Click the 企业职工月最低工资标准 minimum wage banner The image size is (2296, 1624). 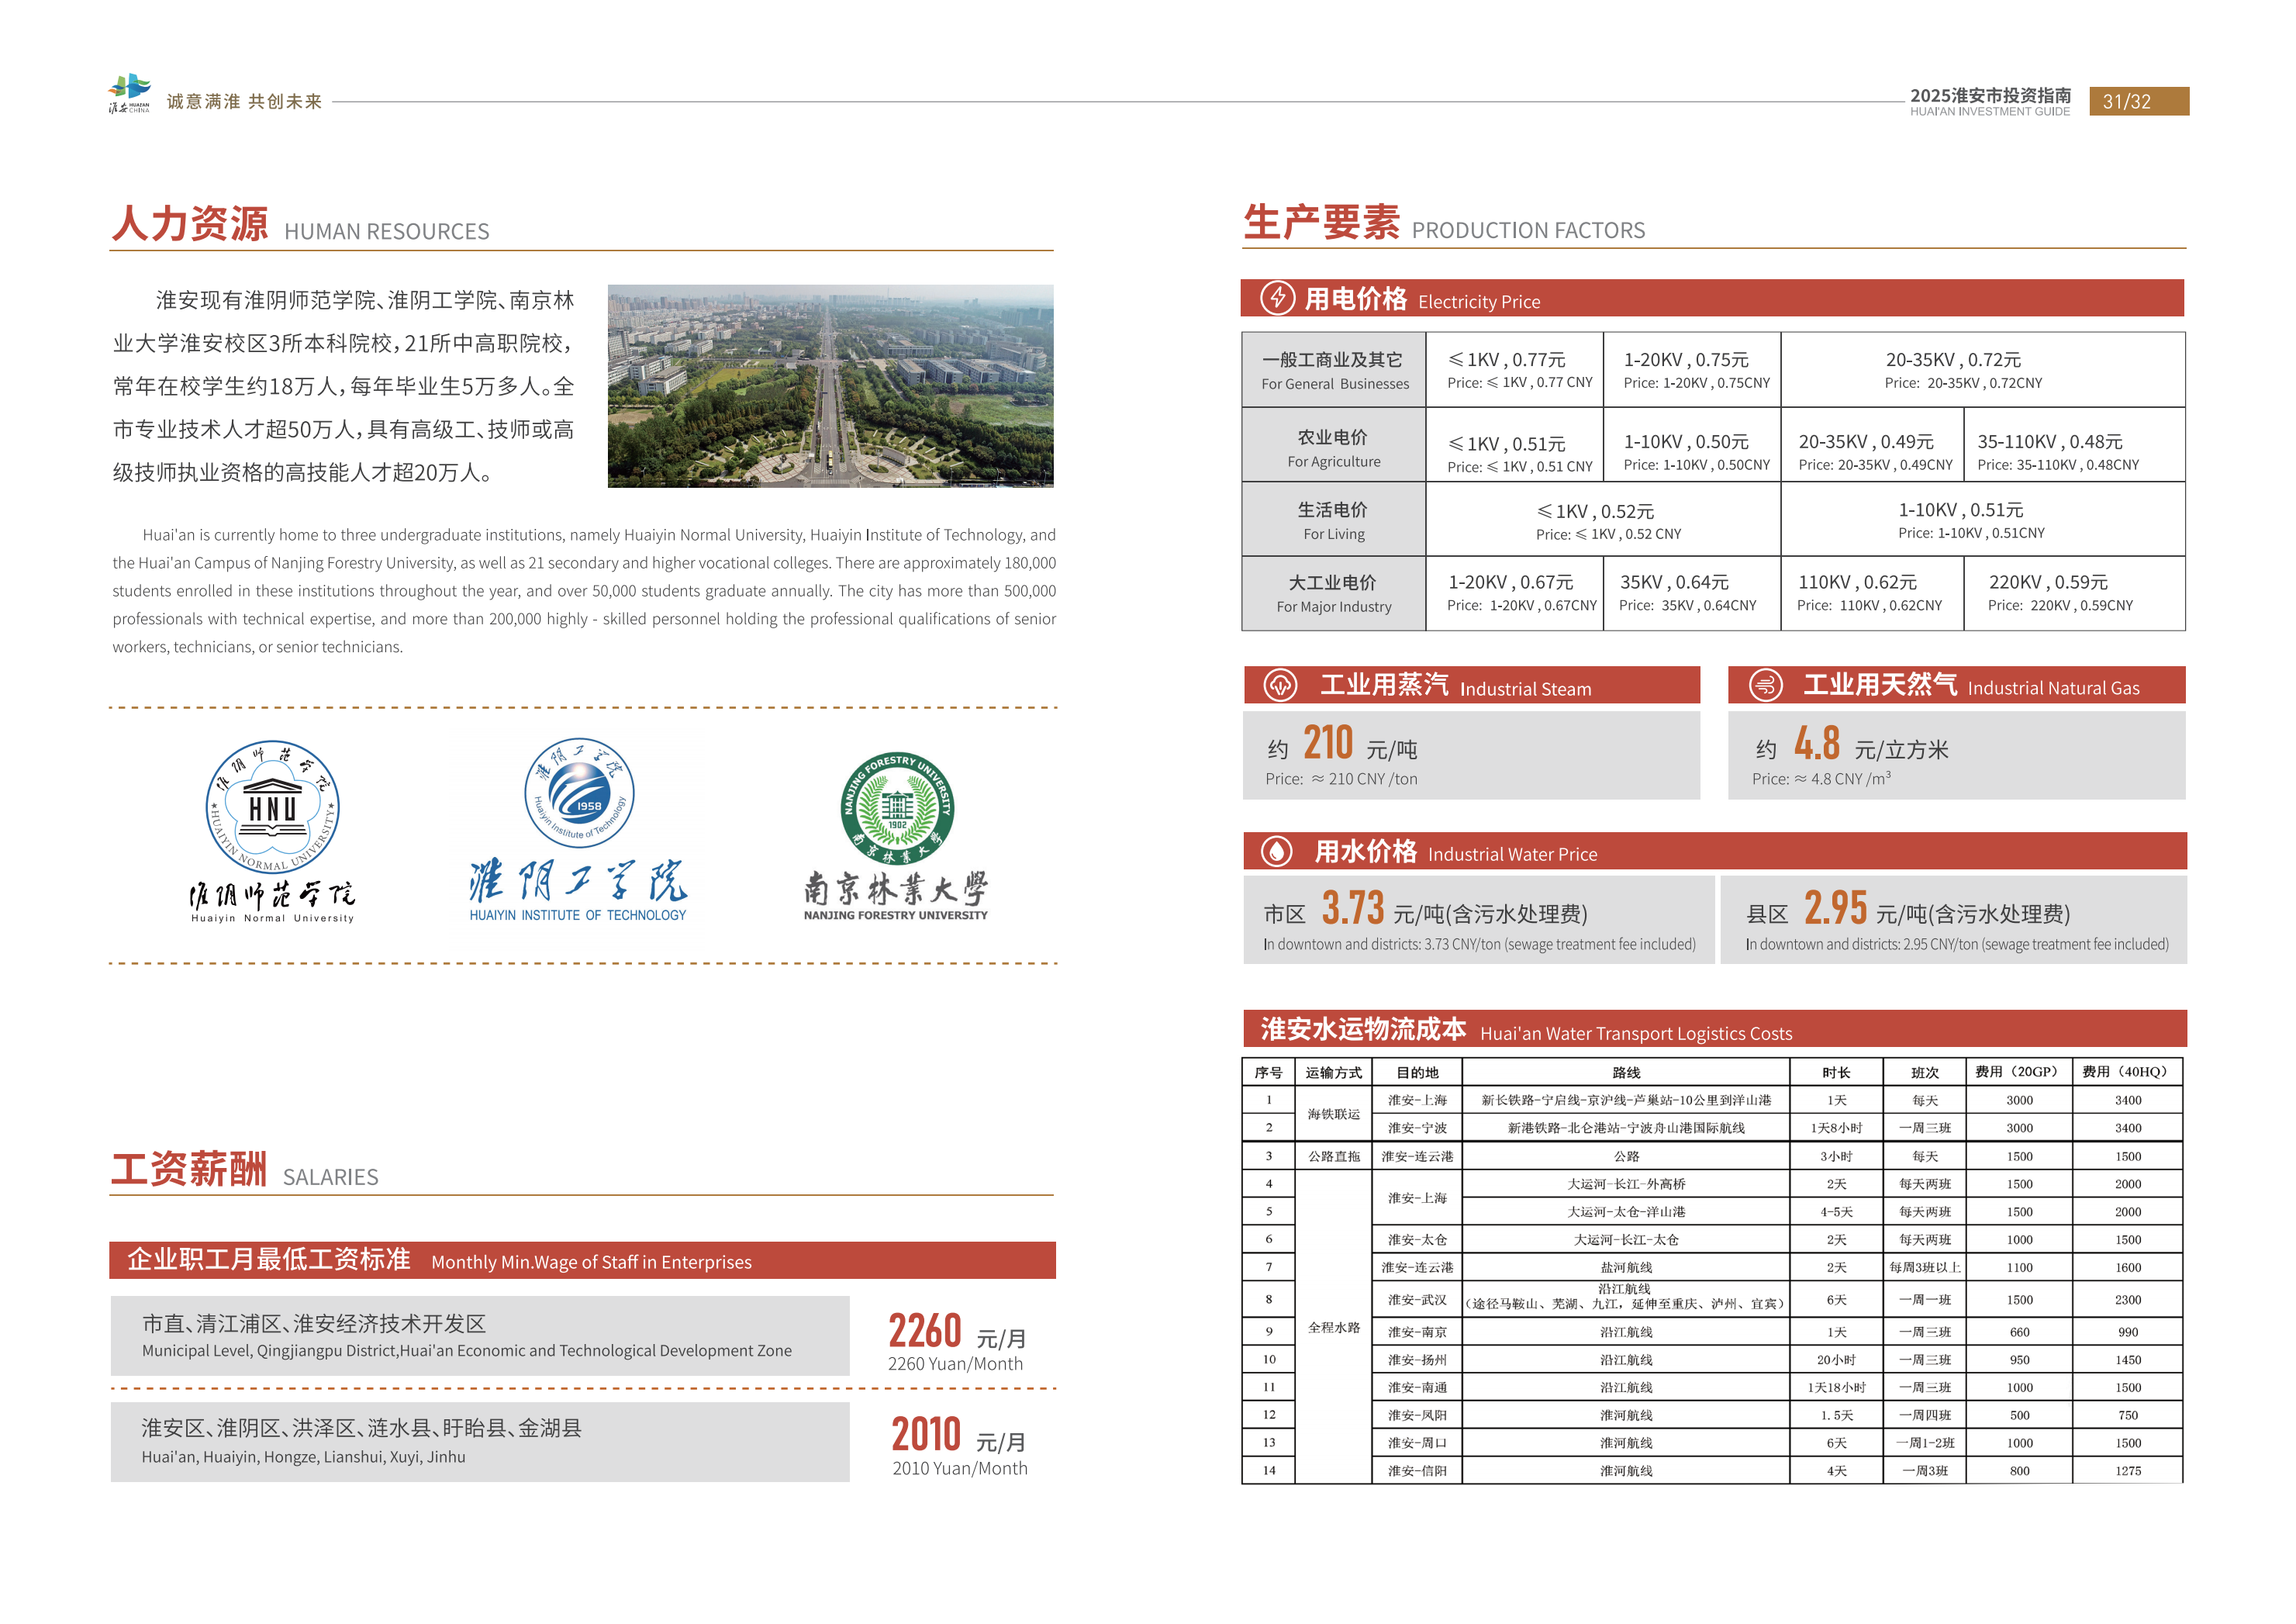click(x=583, y=1261)
